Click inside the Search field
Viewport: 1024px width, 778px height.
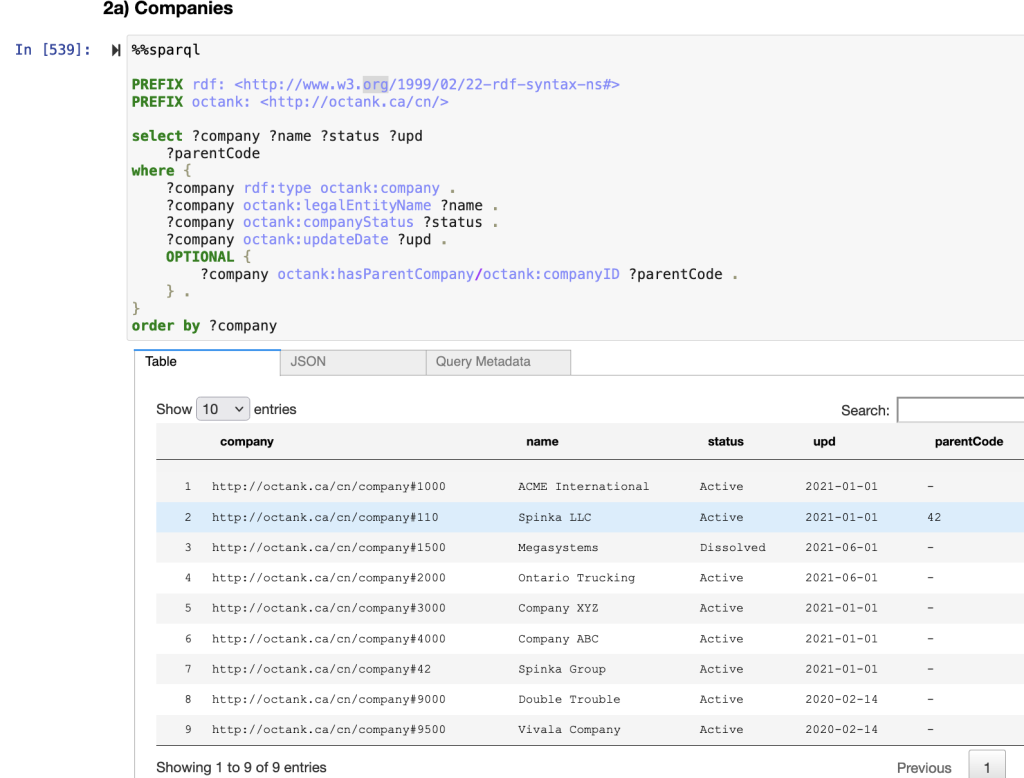pos(960,410)
